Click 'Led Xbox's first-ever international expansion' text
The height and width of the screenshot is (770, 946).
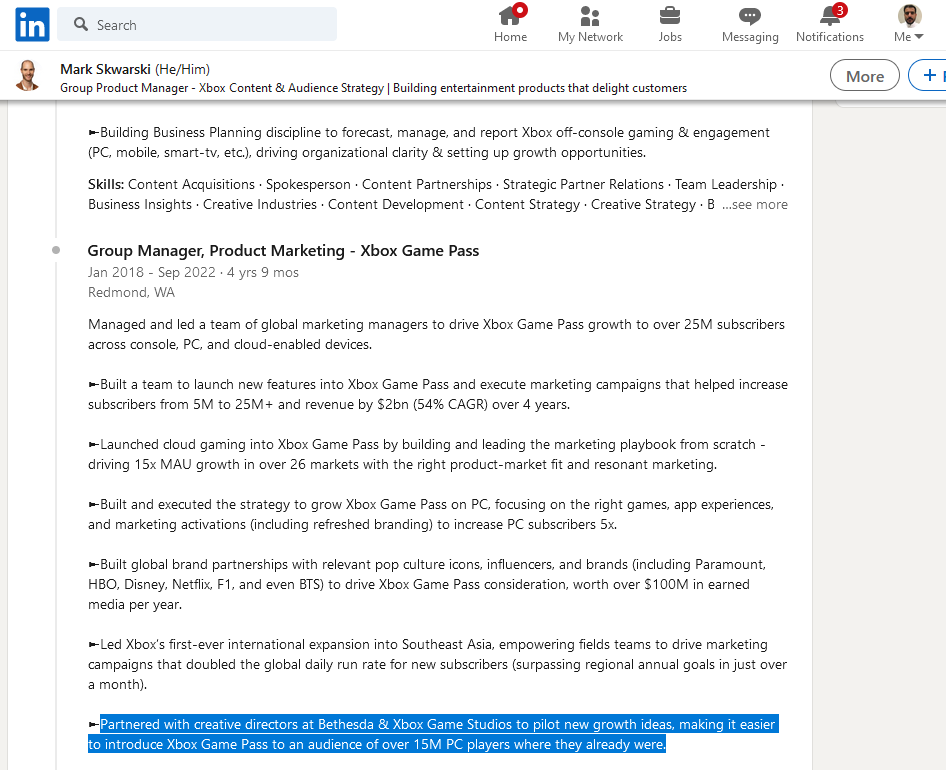click(x=437, y=664)
